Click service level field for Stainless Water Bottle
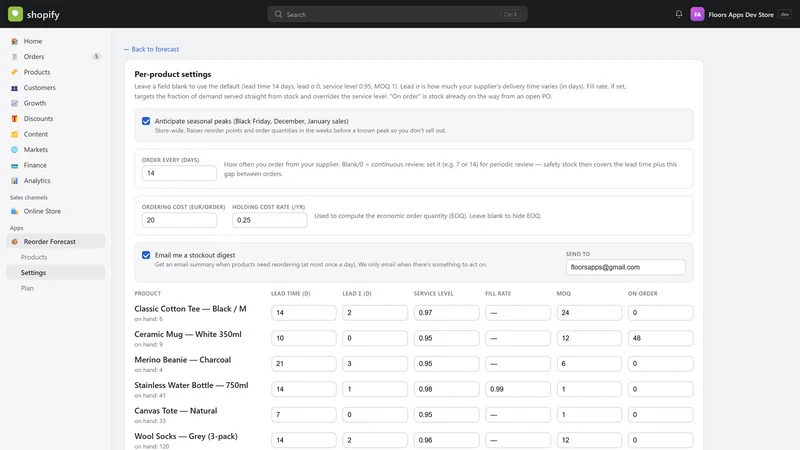800x450 pixels. click(x=446, y=389)
